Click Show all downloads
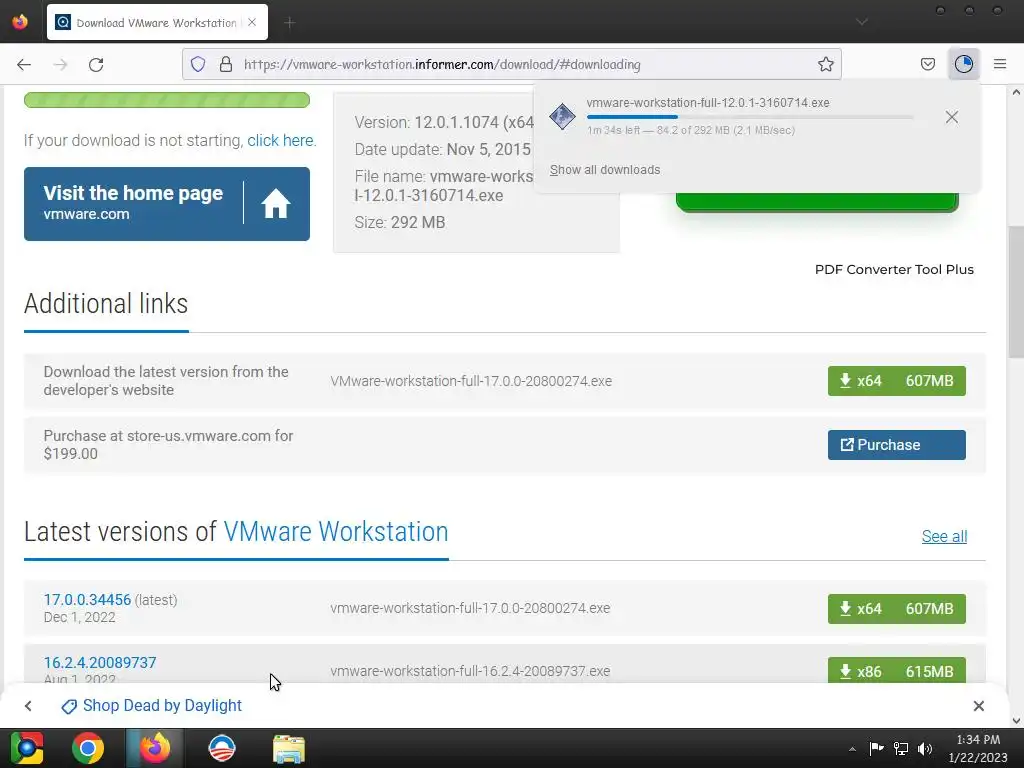Screen dimensions: 1024x768 (x=605, y=170)
